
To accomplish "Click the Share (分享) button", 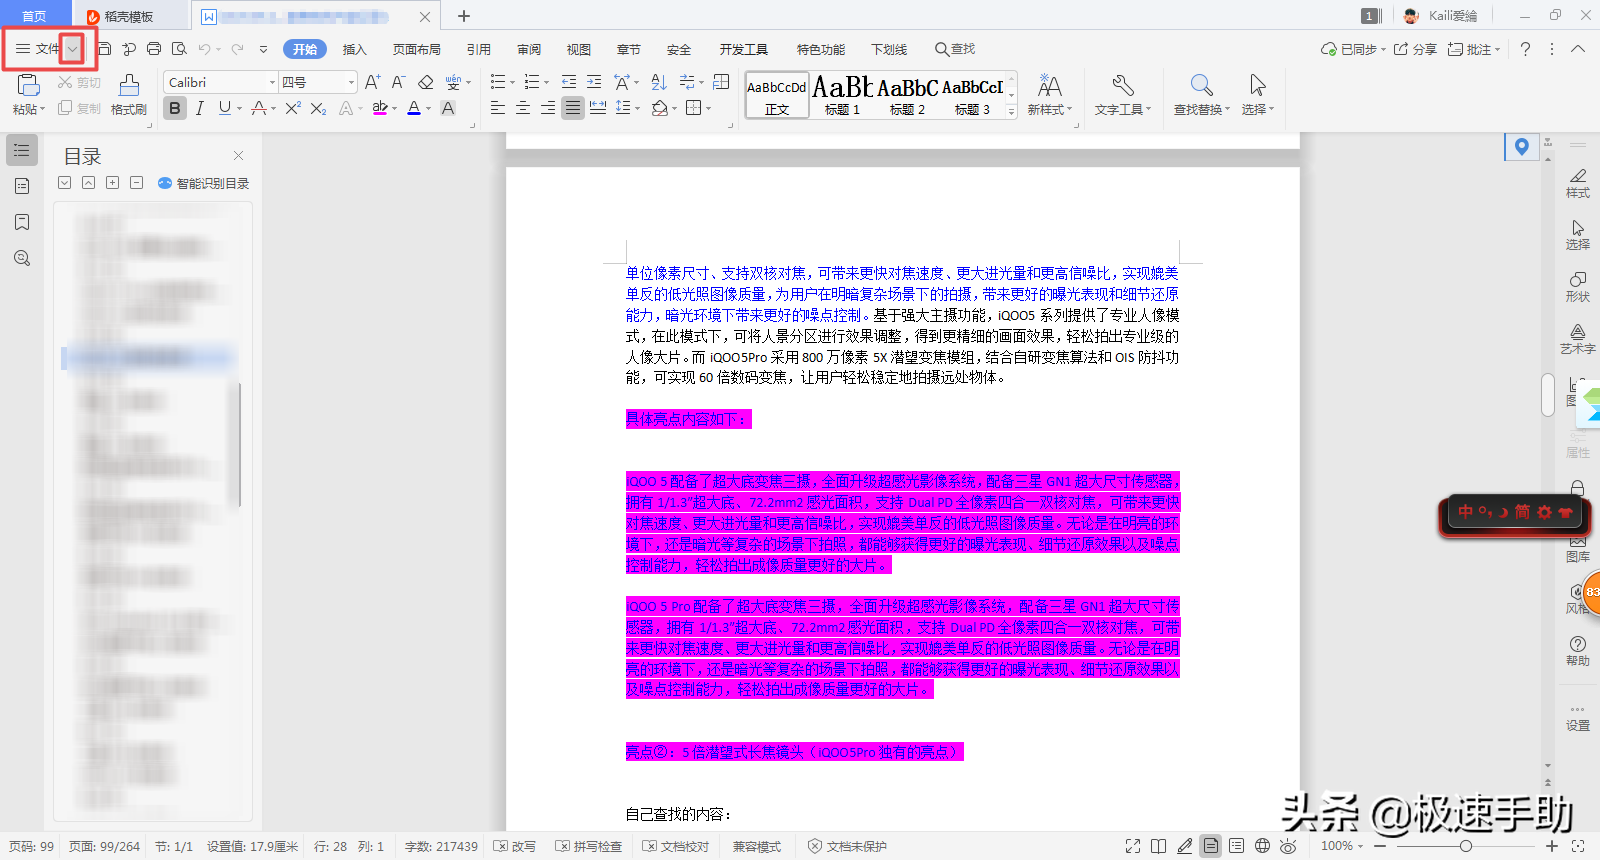I will 1415,49.
